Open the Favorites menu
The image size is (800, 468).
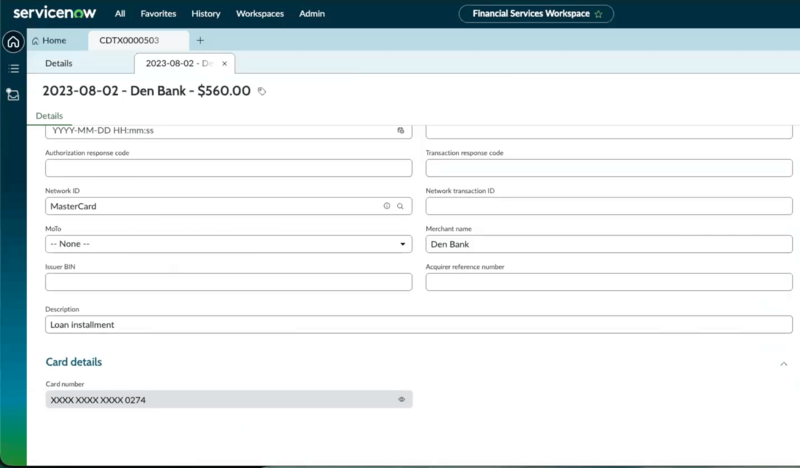pos(158,14)
